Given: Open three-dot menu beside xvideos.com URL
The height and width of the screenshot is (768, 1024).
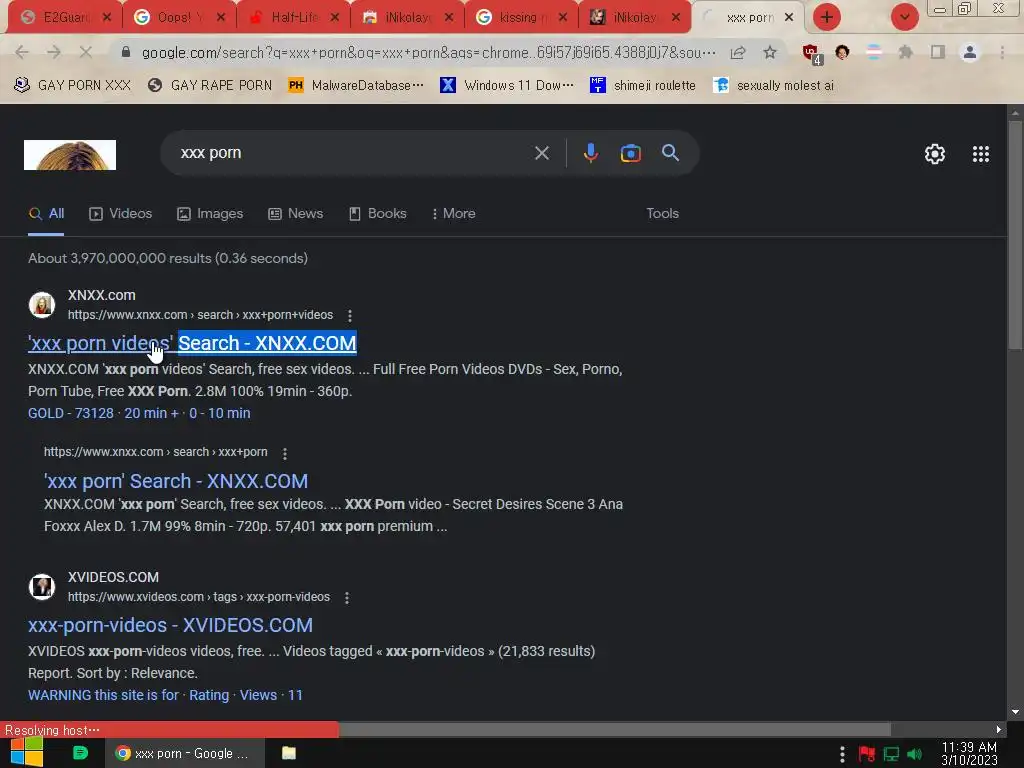Looking at the screenshot, I should [x=347, y=598].
